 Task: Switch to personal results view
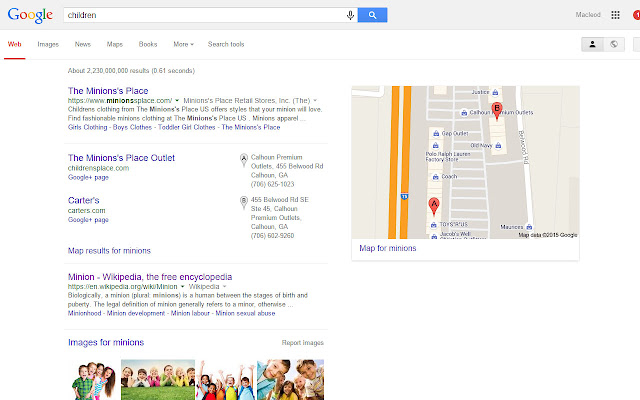tap(592, 44)
